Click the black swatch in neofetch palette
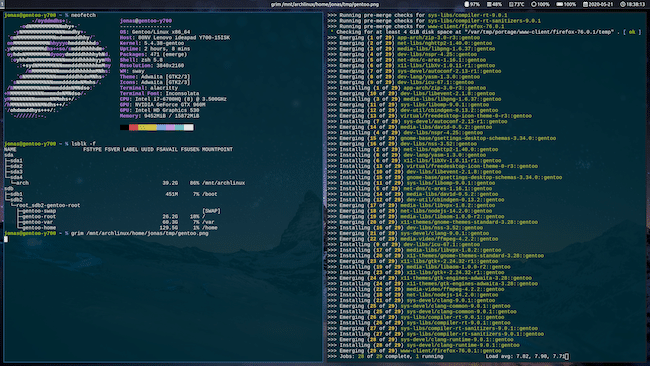650x366 pixels. tap(124, 127)
